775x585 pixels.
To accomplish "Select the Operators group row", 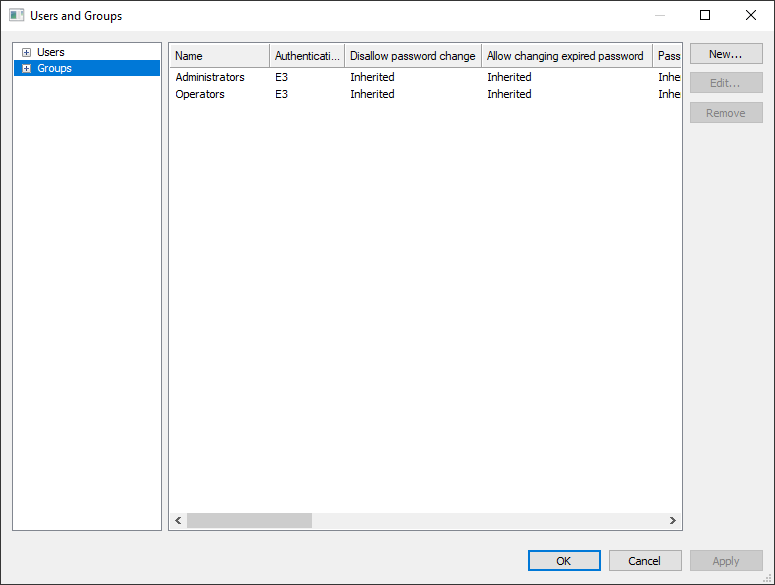I will pos(200,94).
